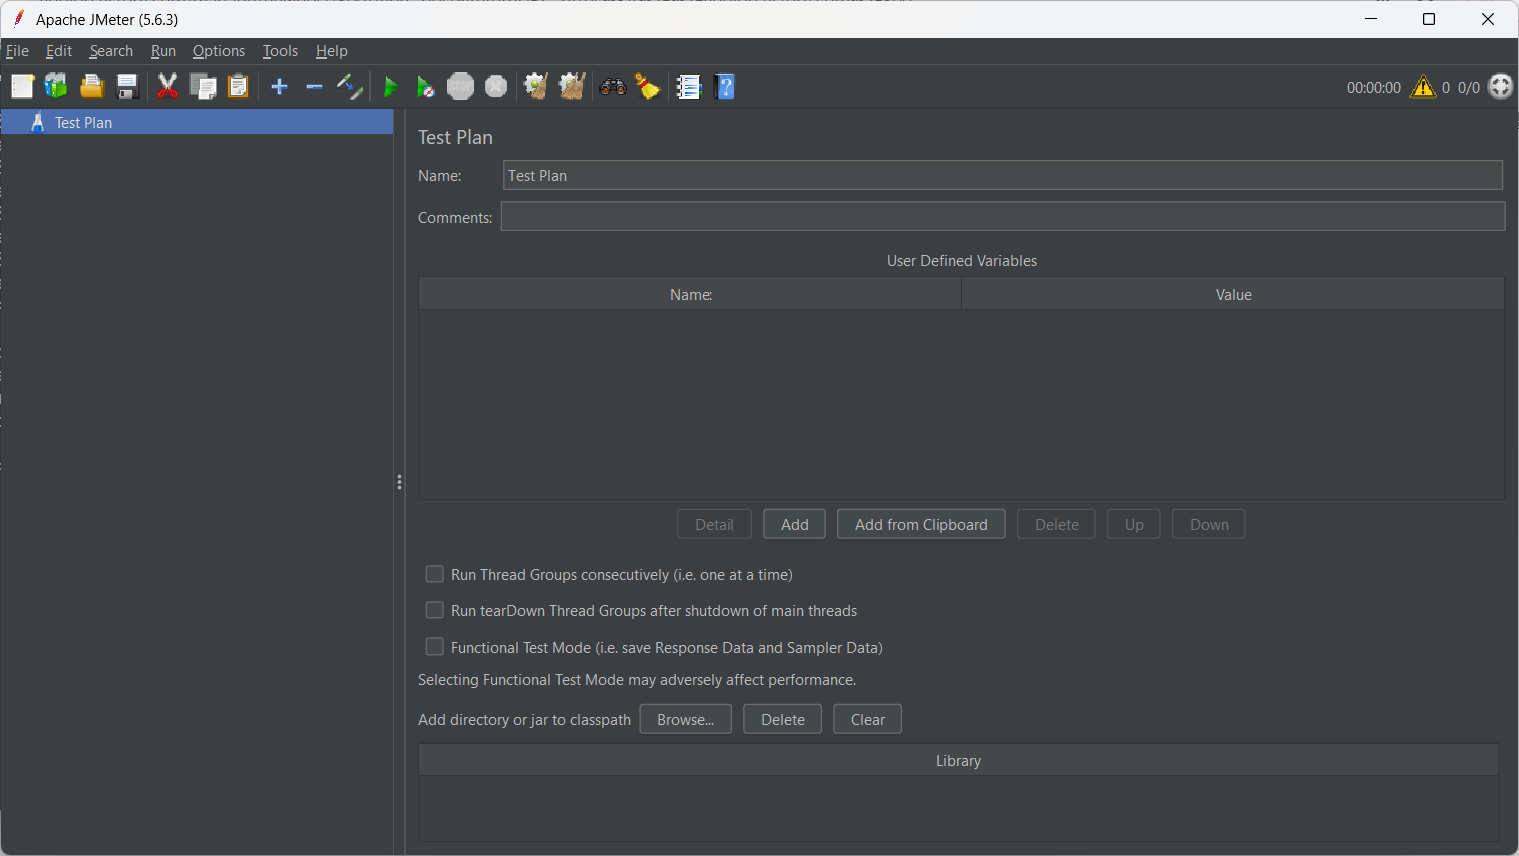Image resolution: width=1519 pixels, height=856 pixels.
Task: Click Add from Clipboard button
Action: [921, 524]
